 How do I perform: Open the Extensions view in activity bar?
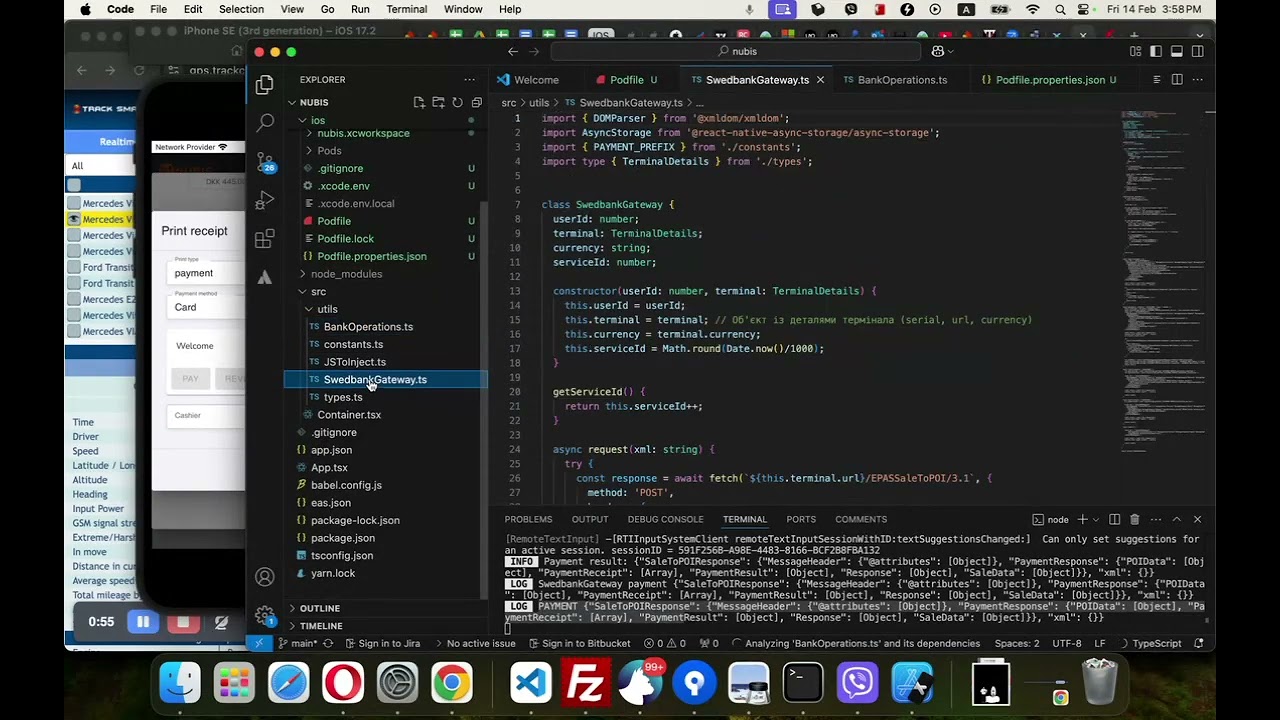click(265, 239)
